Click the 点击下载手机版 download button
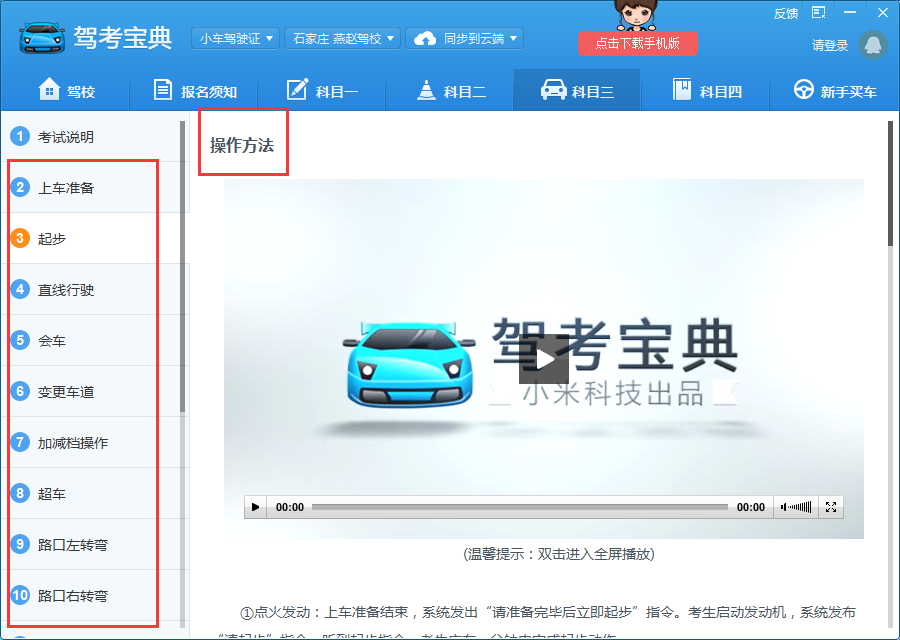Image resolution: width=900 pixels, height=640 pixels. [637, 44]
